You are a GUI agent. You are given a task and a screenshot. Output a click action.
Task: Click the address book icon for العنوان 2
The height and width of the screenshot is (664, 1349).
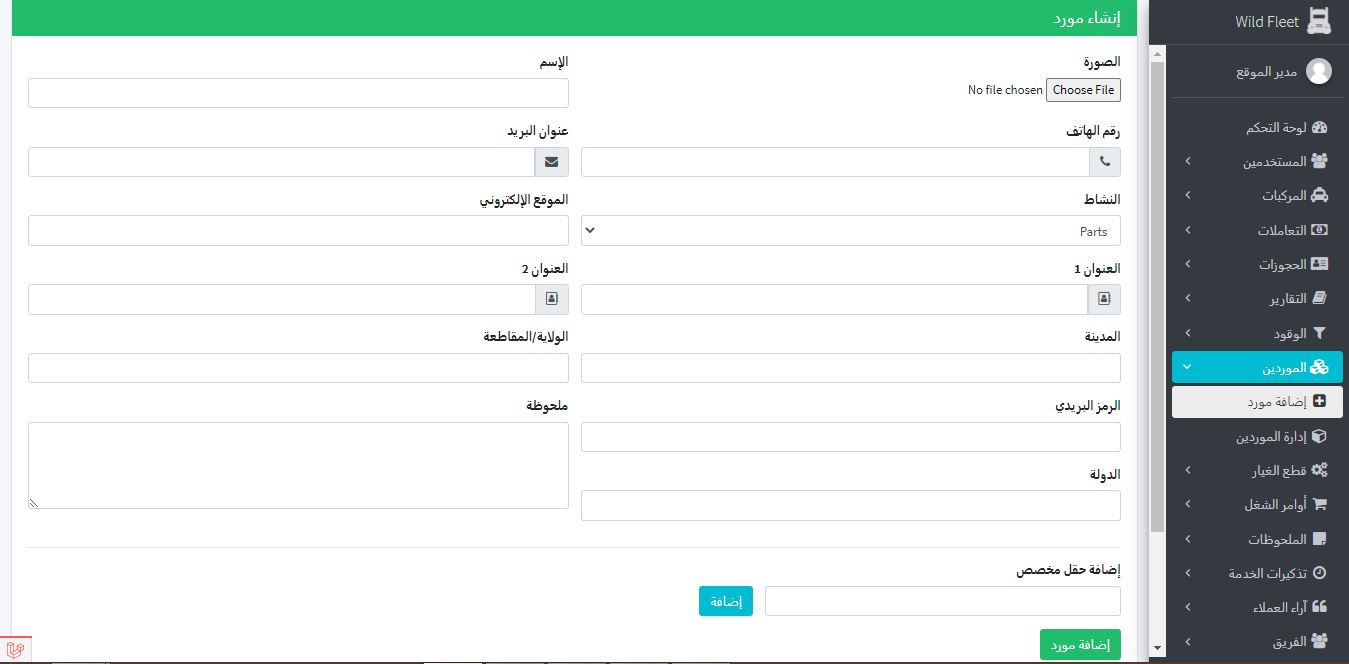click(552, 299)
